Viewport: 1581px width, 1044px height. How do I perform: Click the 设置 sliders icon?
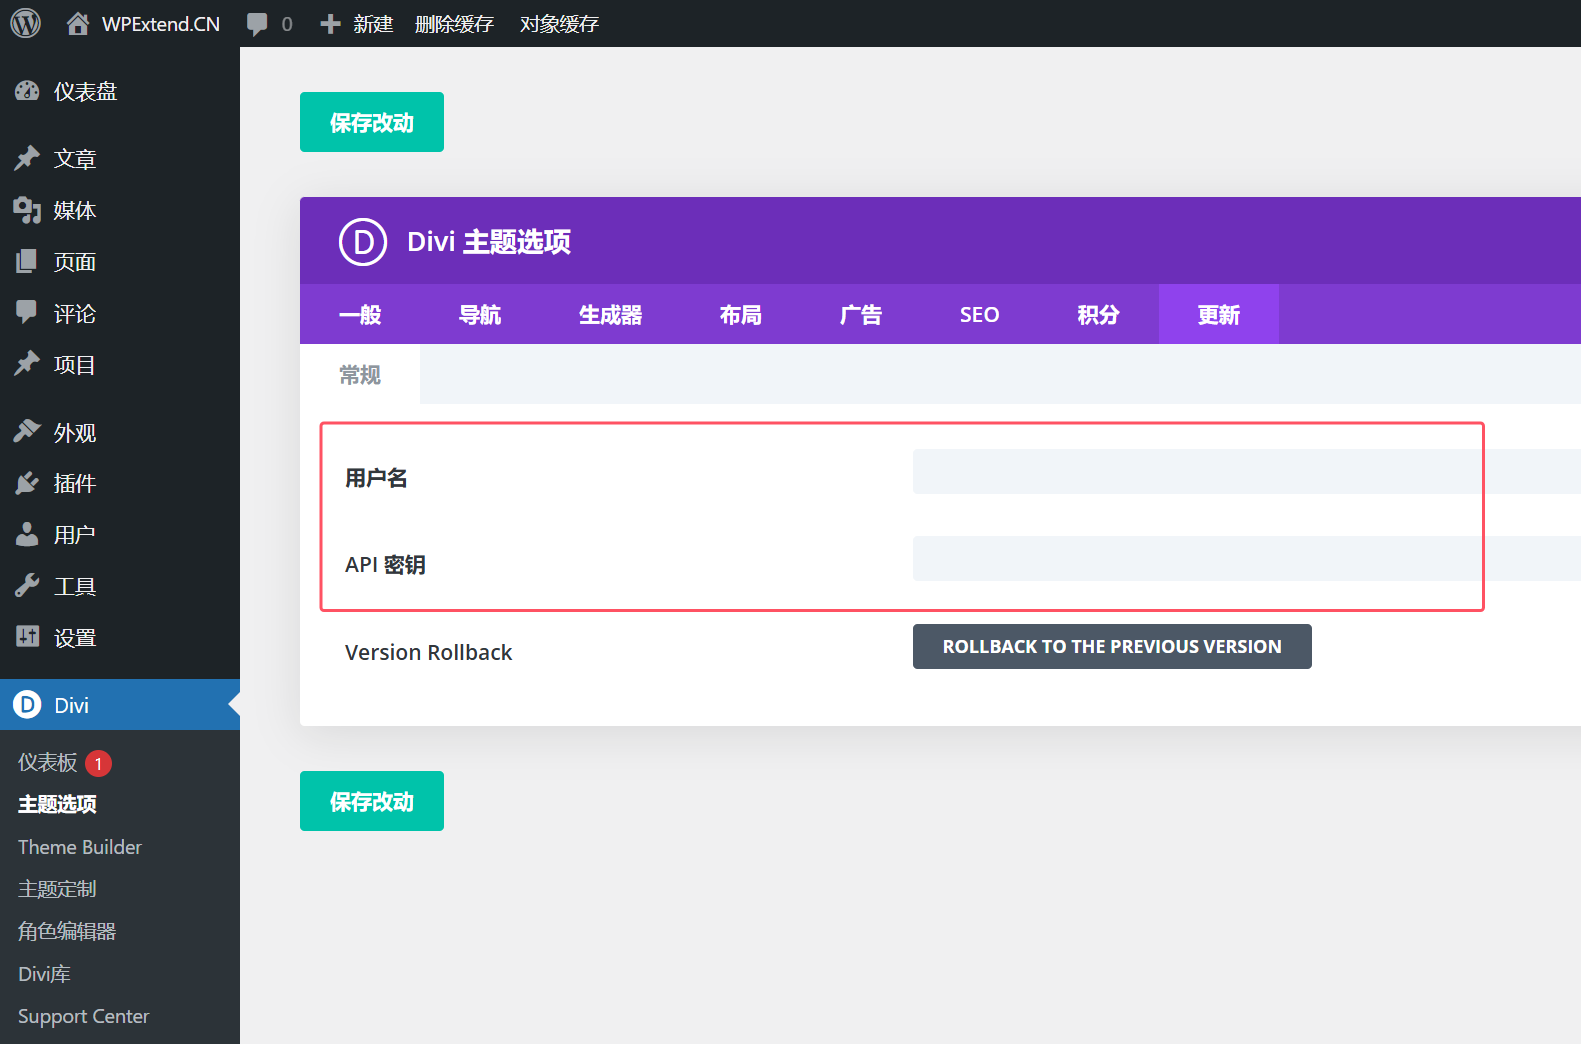[x=27, y=637]
